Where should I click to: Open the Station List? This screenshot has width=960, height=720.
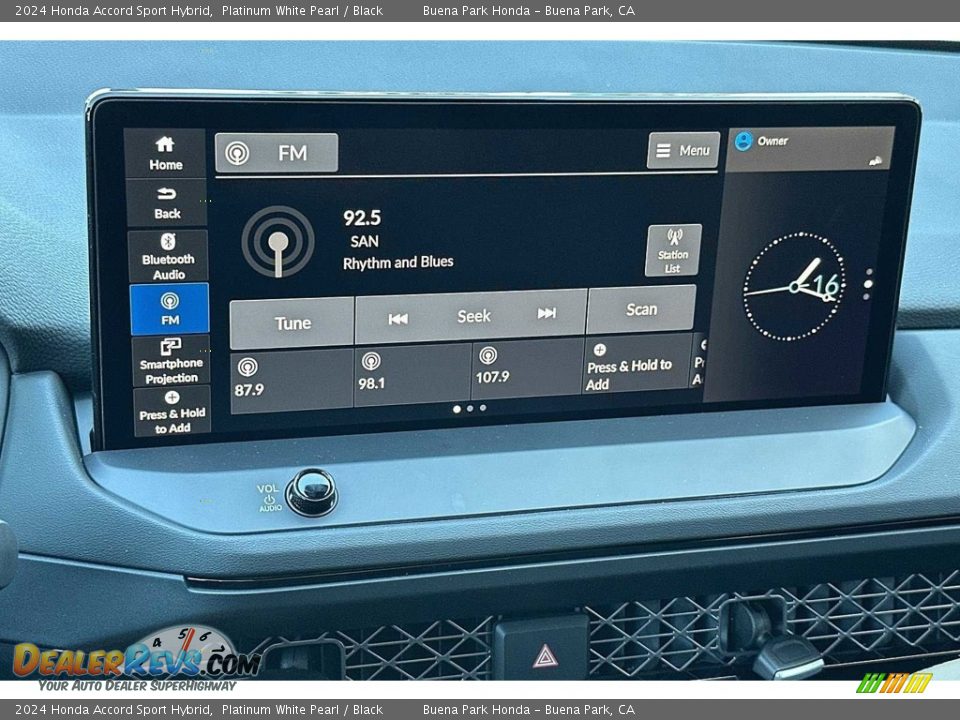coord(673,250)
